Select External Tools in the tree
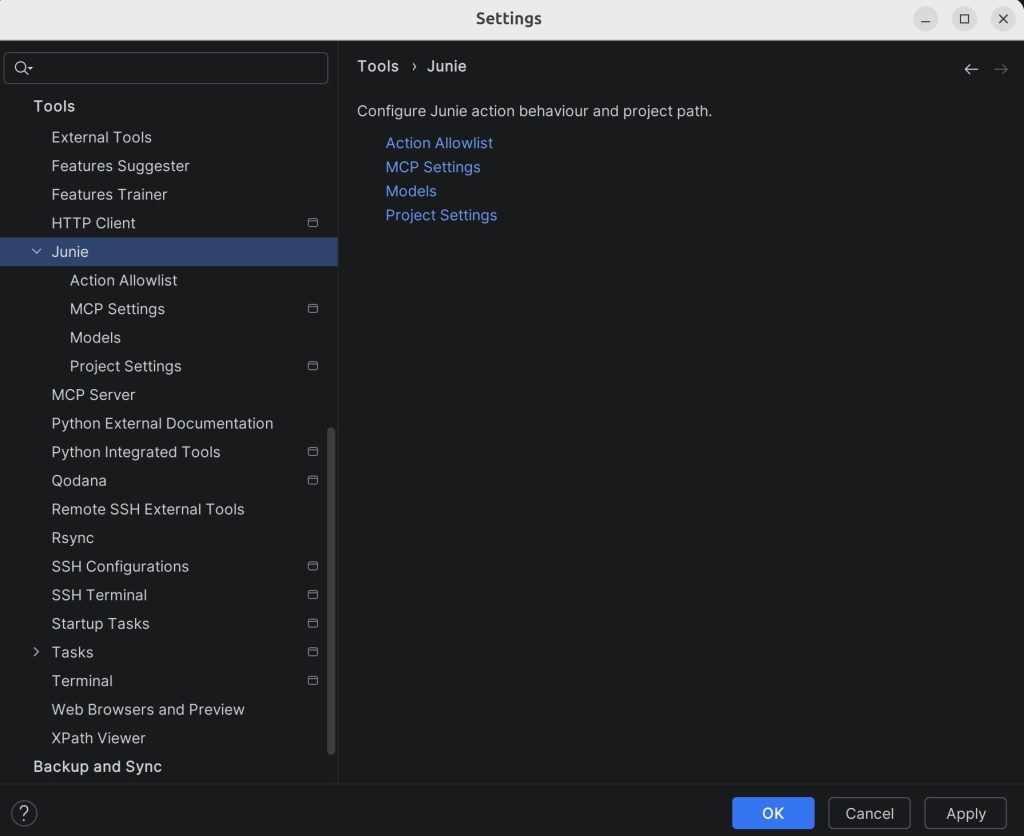This screenshot has width=1024, height=836. pos(168,137)
